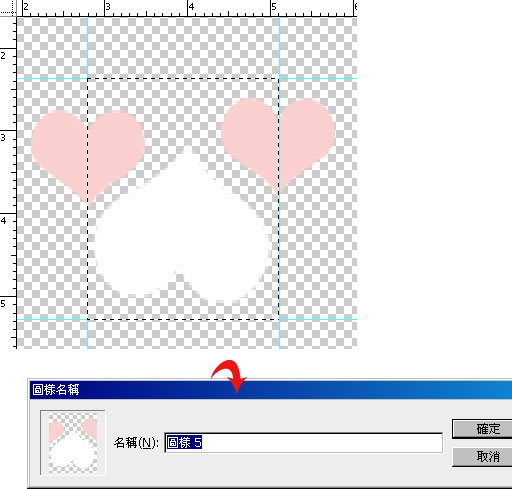Click the ruler origin corner box
This screenshot has height=489, width=512.
point(8,8)
